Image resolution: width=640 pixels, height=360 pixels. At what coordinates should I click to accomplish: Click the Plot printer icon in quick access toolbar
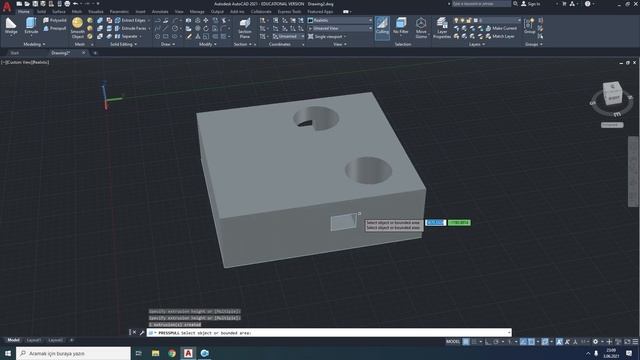coord(67,4)
